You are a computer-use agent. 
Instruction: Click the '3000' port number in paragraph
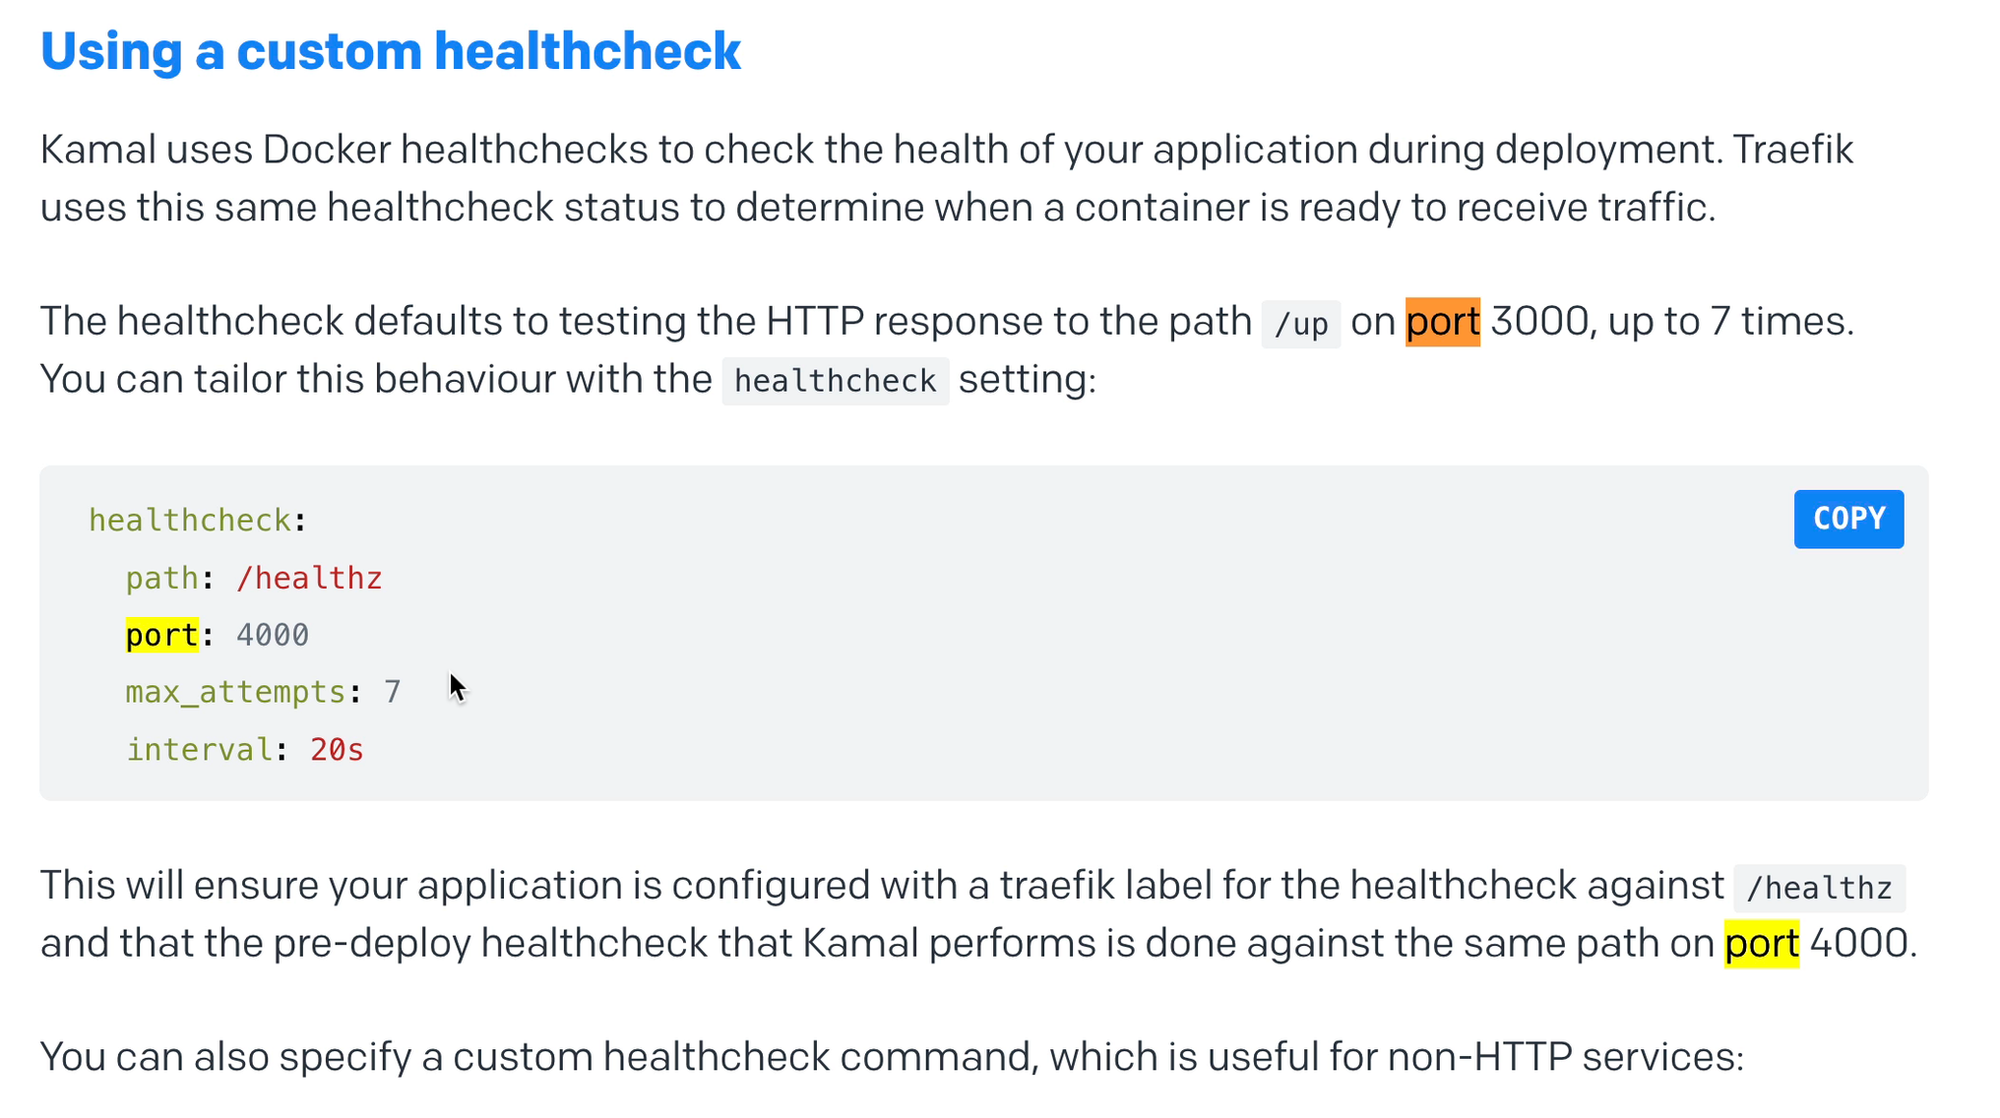tap(1540, 322)
